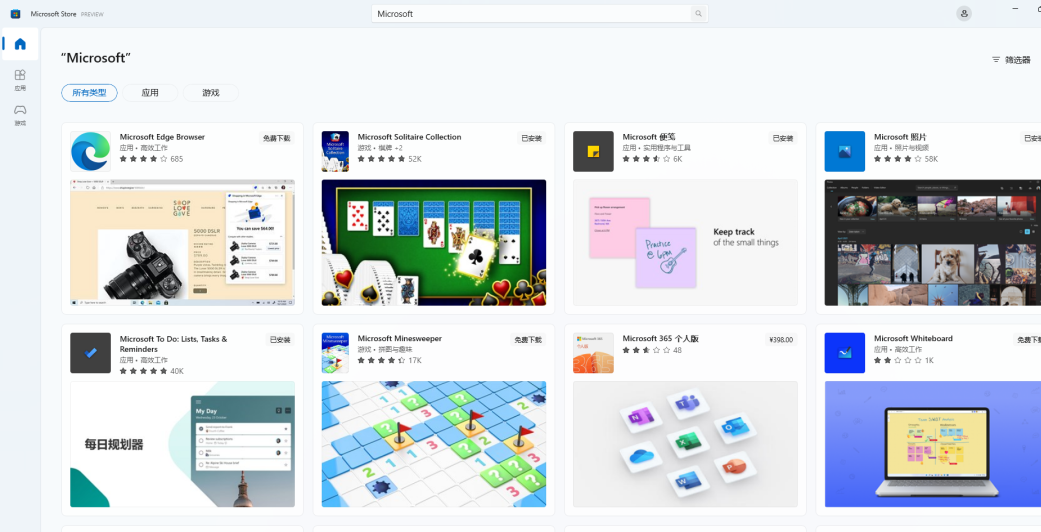Viewport: 1041px width, 532px height.
Task: Open the Apps section in the sidebar
Action: pyautogui.click(x=20, y=80)
